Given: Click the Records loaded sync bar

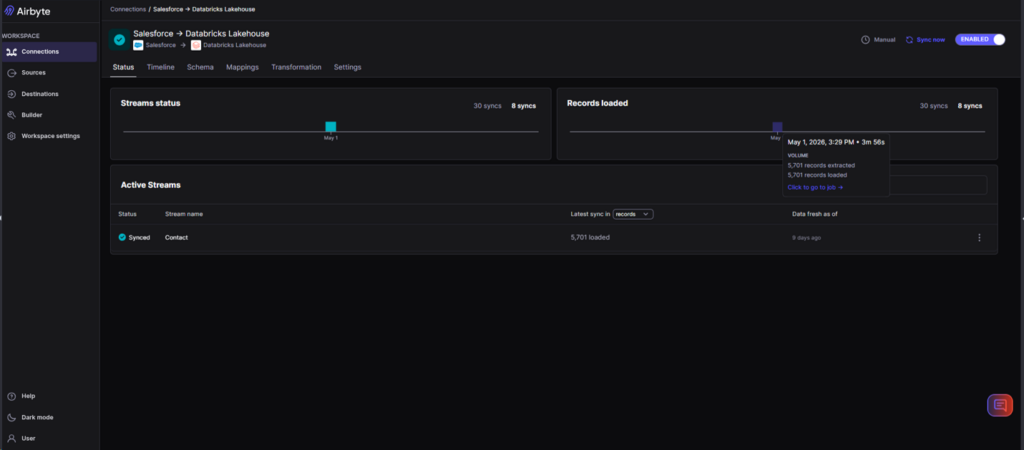Looking at the screenshot, I should pos(777,127).
